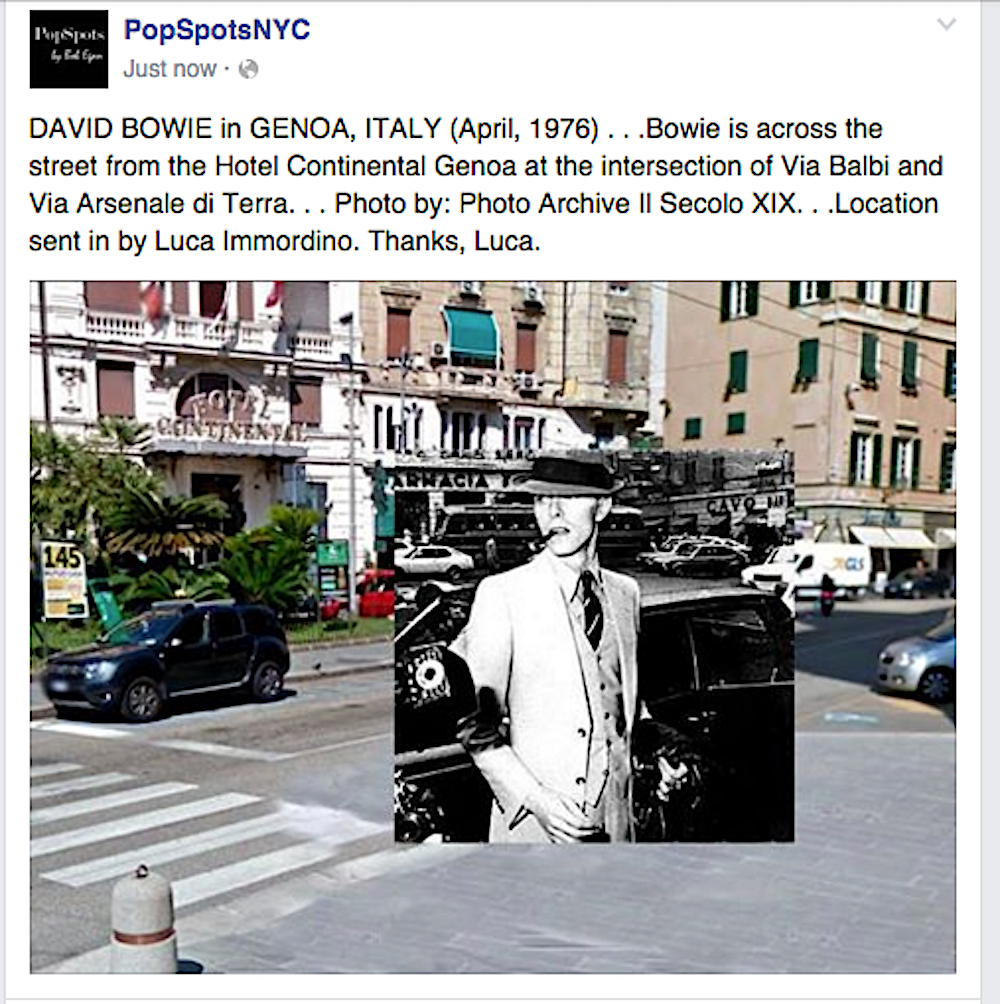Expand the post options chevron
Image resolution: width=1000 pixels, height=1004 pixels.
946,24
